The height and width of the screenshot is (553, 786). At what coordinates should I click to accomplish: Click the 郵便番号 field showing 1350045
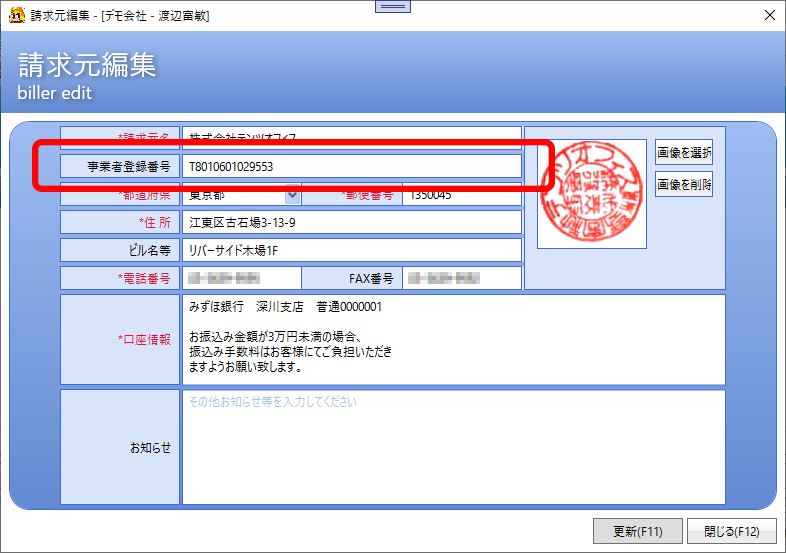click(x=460, y=194)
